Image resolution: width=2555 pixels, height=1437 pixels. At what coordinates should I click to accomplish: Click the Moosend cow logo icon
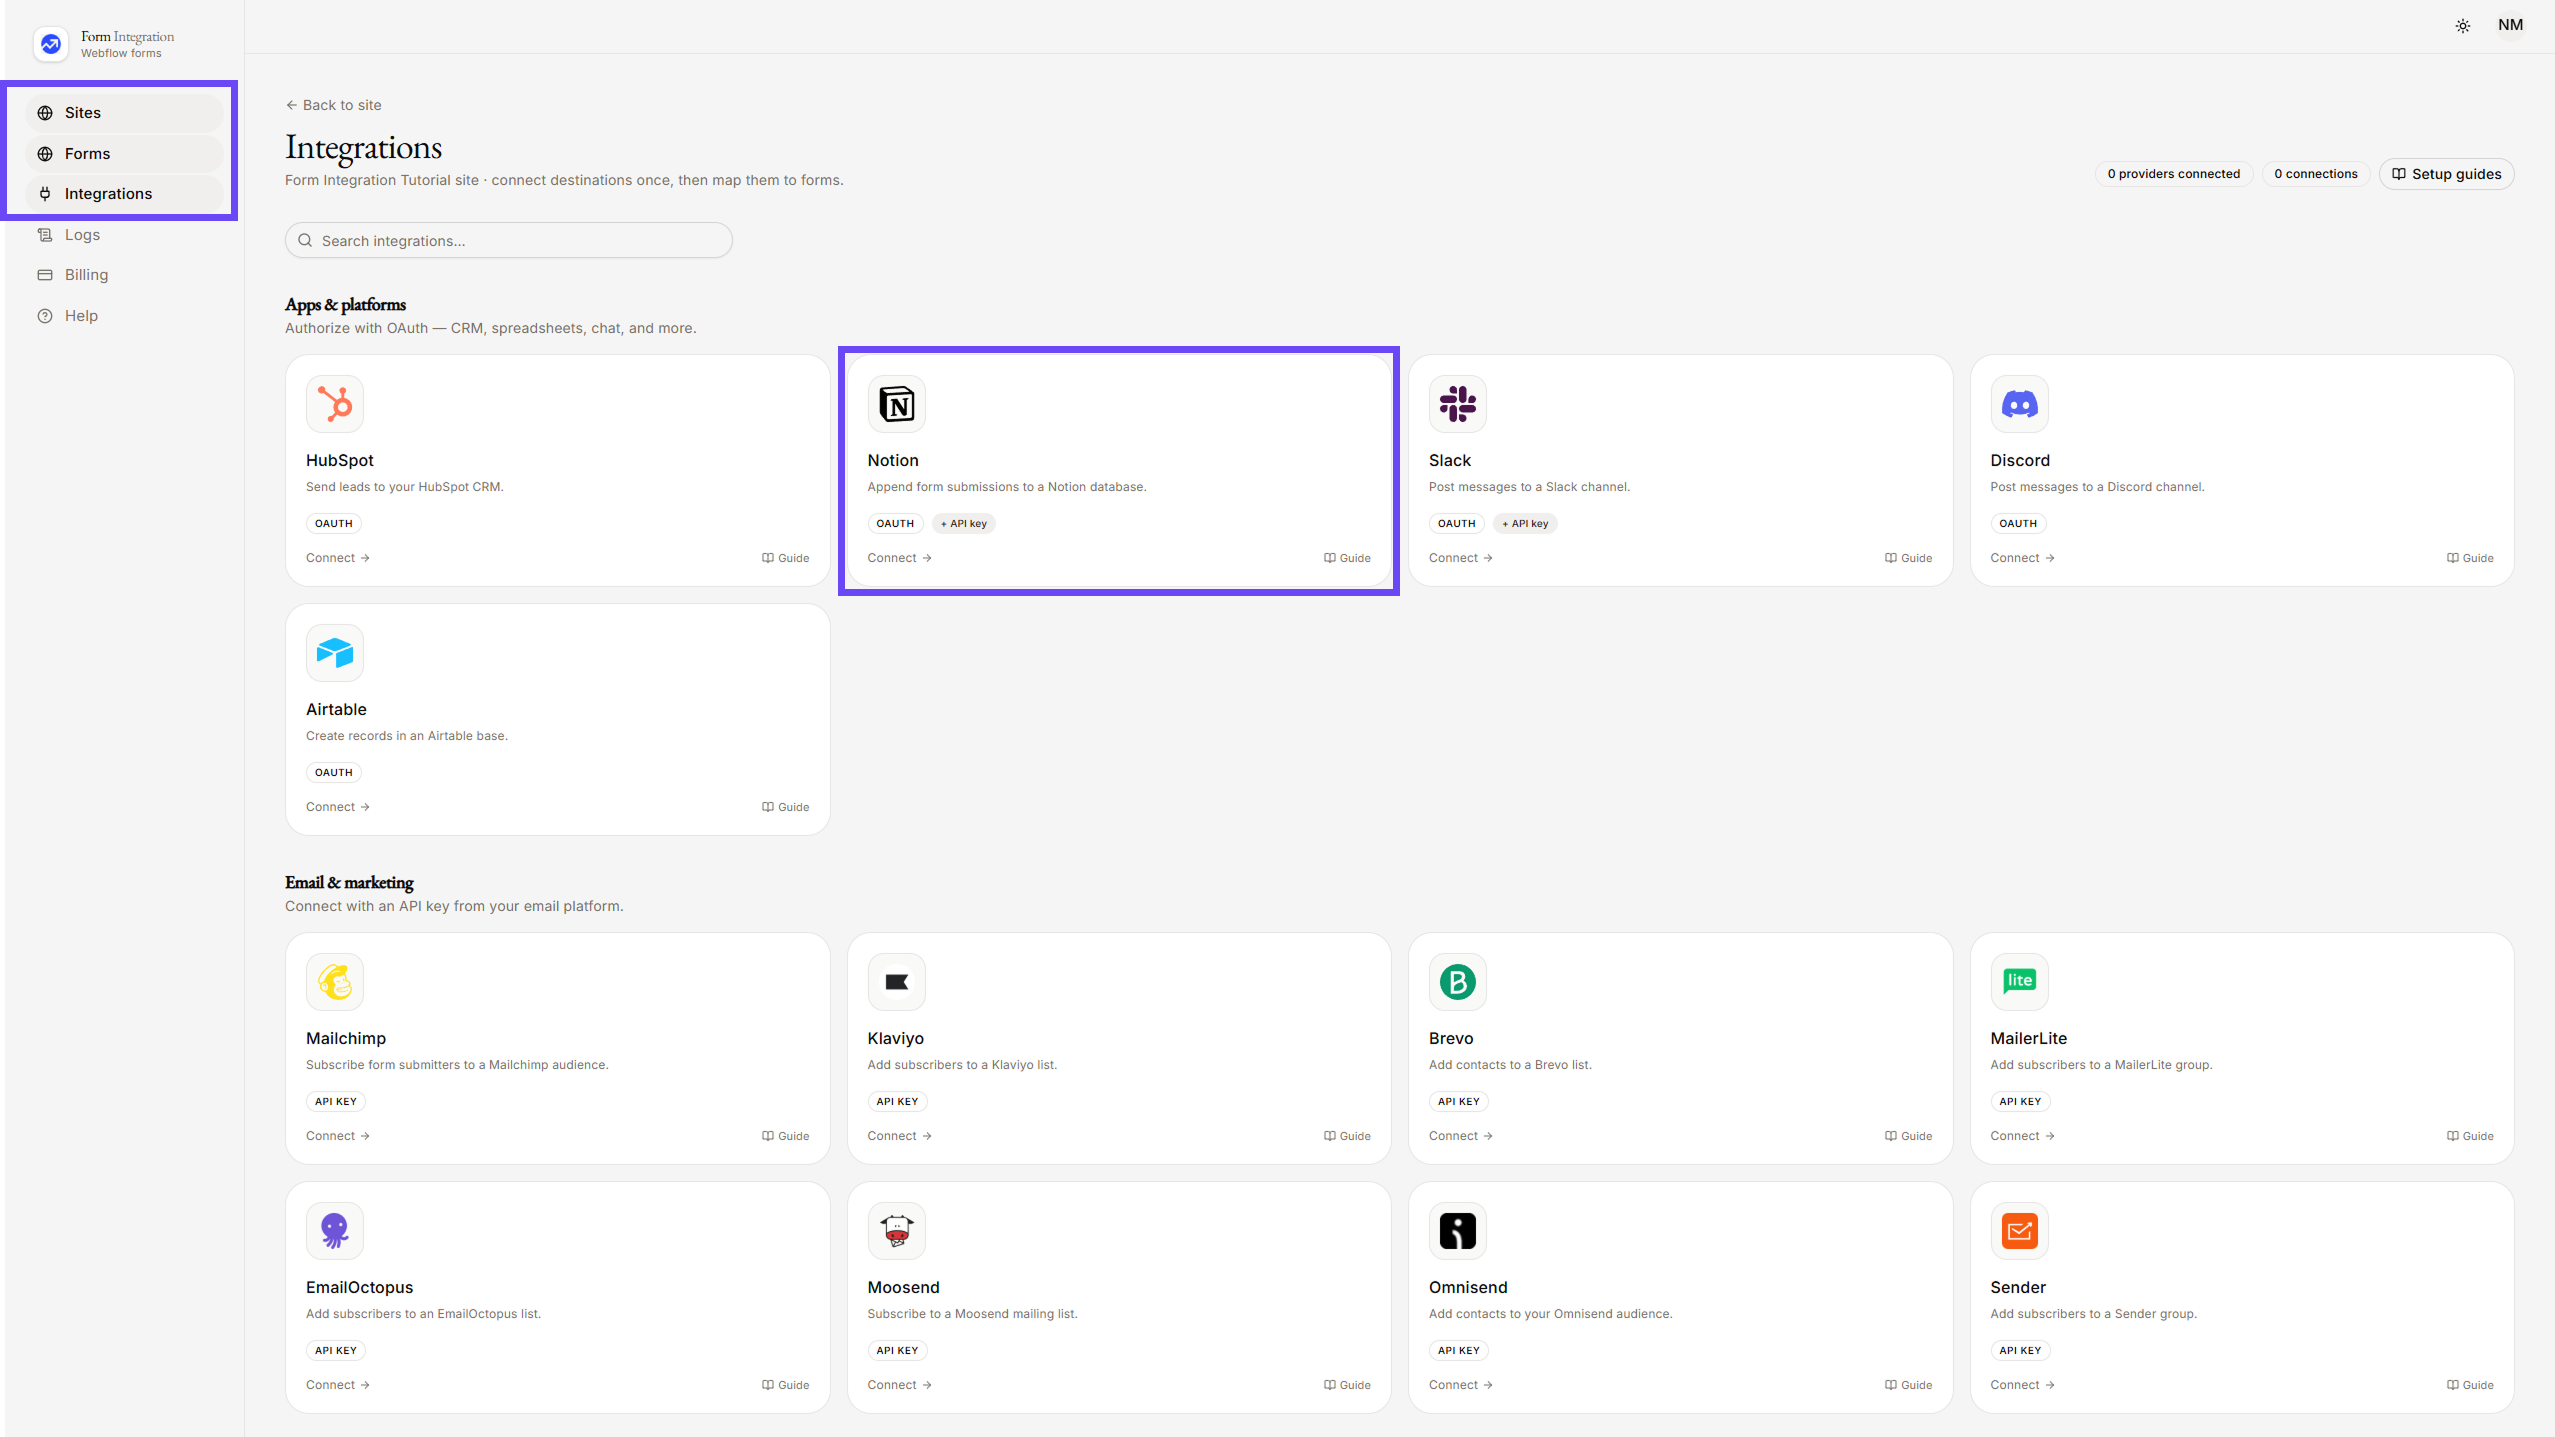pyautogui.click(x=896, y=1231)
